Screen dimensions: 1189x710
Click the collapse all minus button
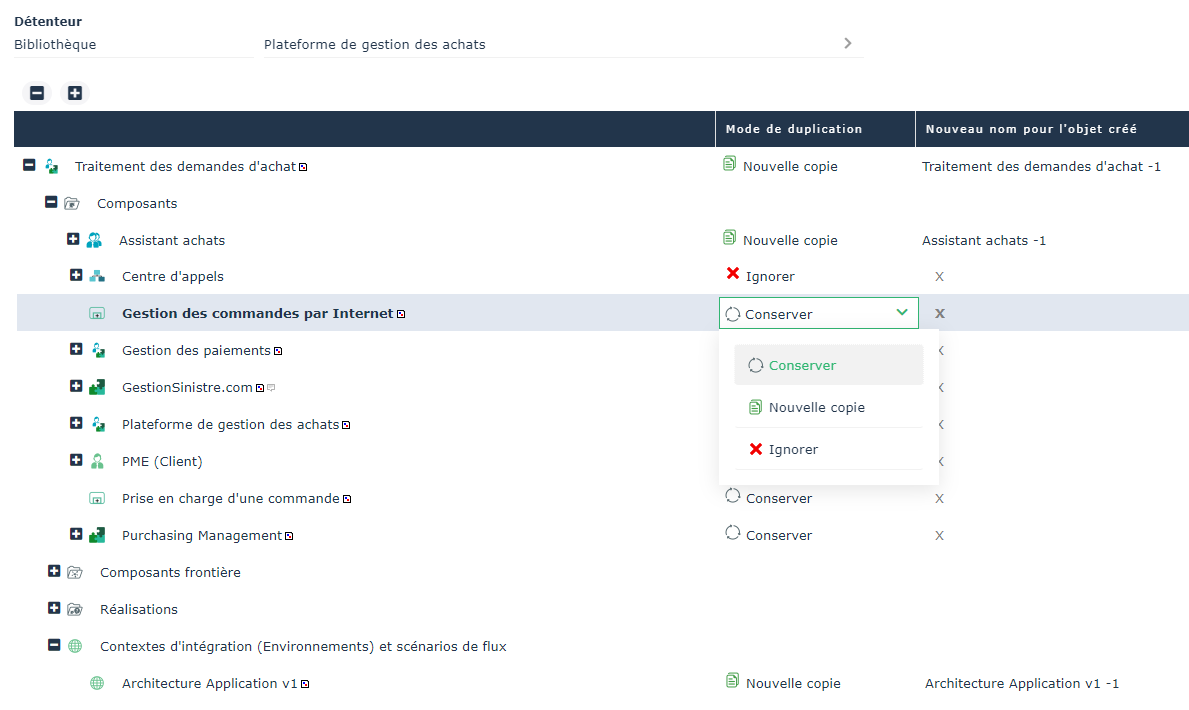[37, 93]
